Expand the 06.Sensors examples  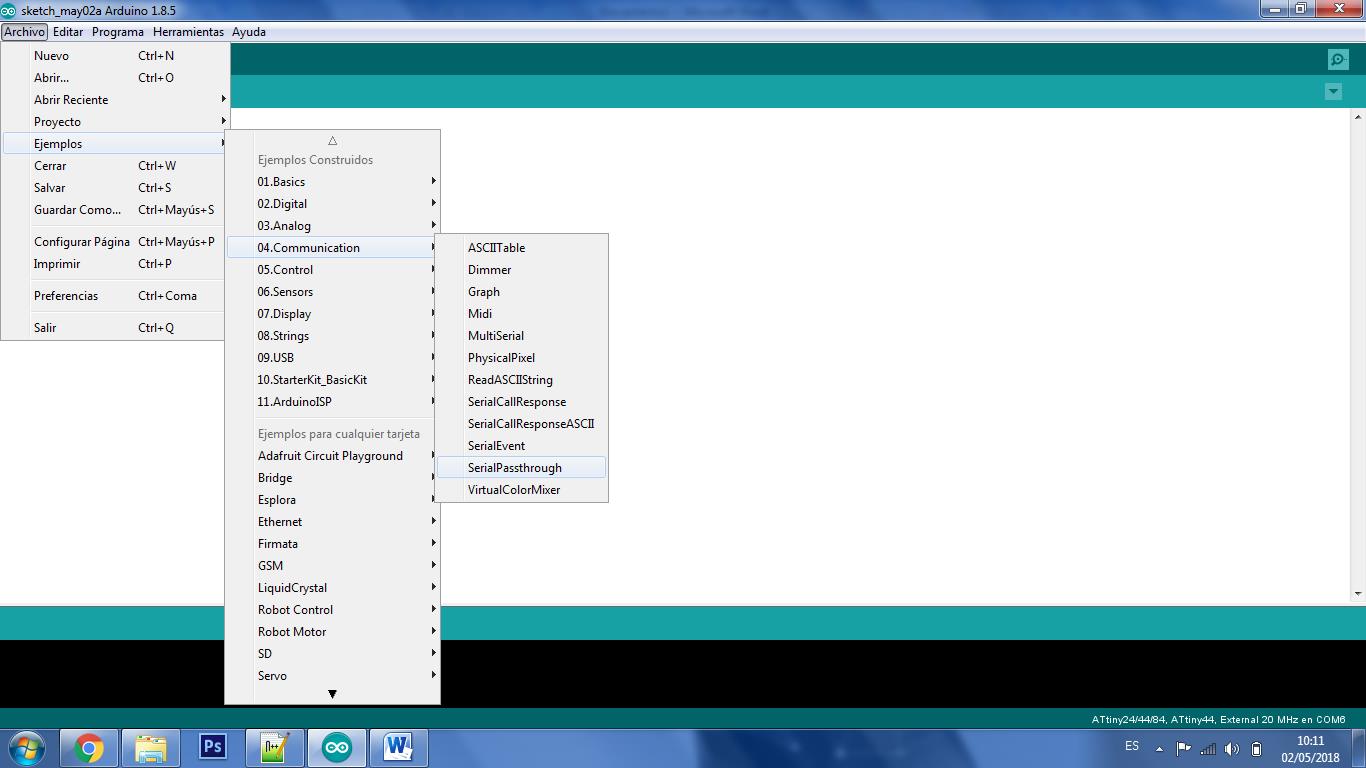(332, 292)
